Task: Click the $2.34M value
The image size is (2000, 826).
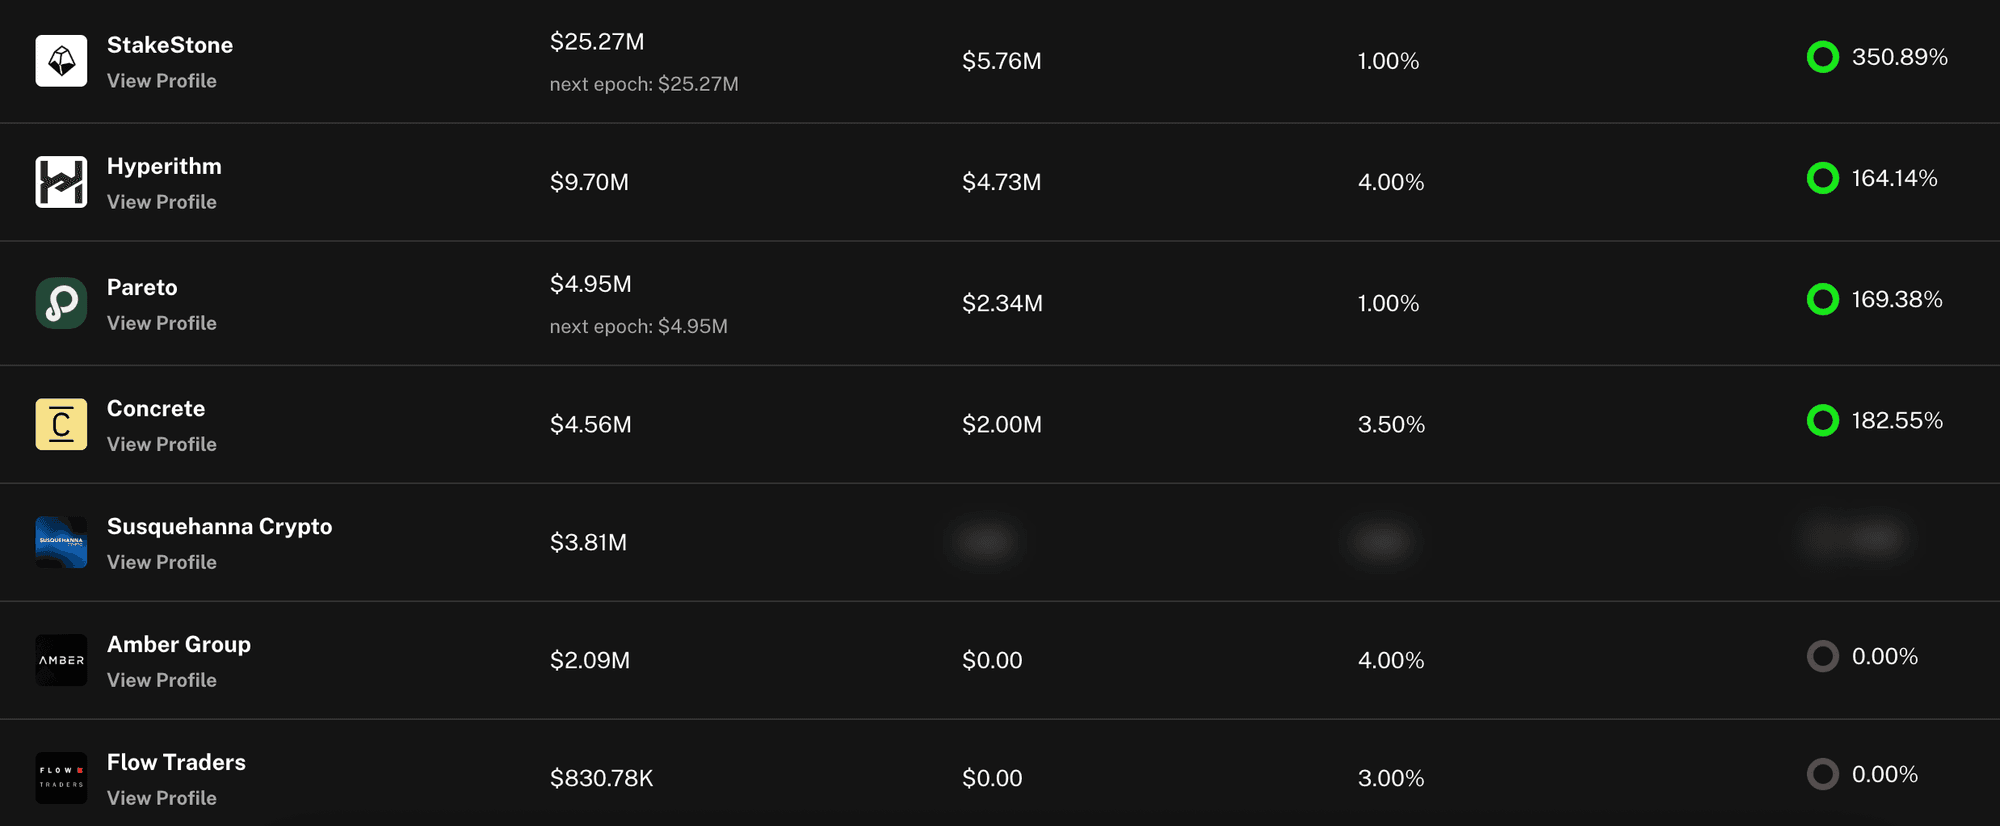Action: (1002, 303)
